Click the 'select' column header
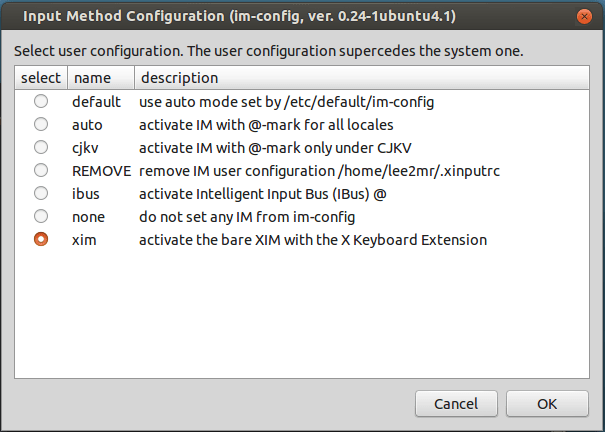The width and height of the screenshot is (605, 432). pyautogui.click(x=41, y=78)
